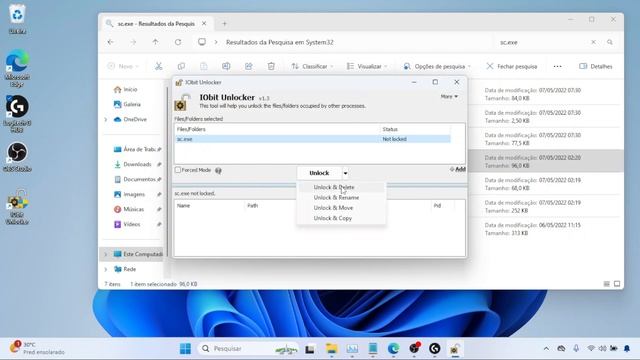The height and width of the screenshot is (360, 640).
Task: Click Add in IObit Unlocker
Action: tap(458, 169)
